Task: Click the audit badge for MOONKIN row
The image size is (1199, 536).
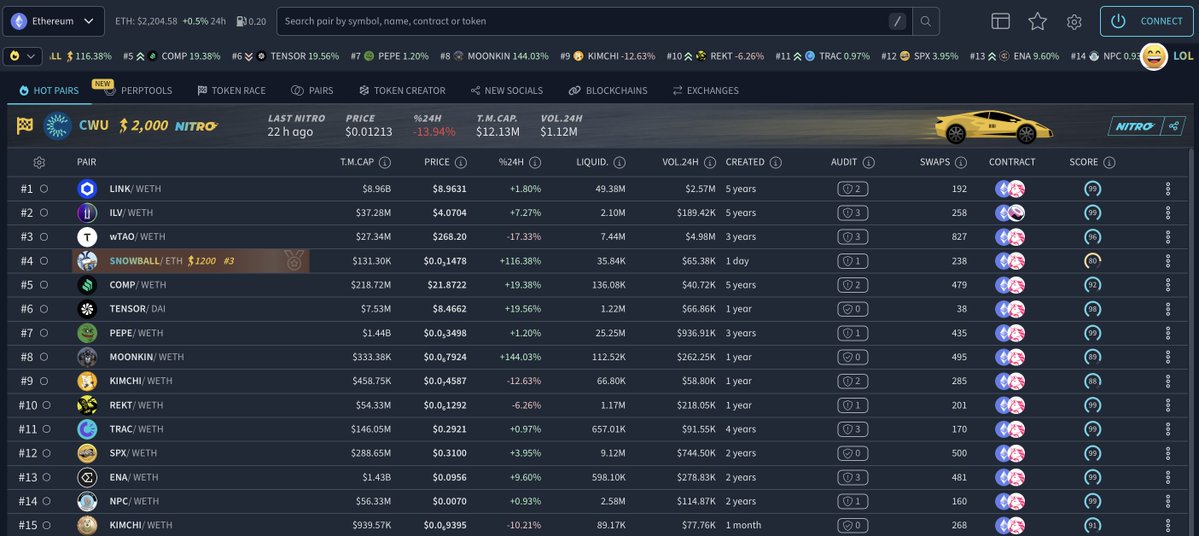Action: 853,357
